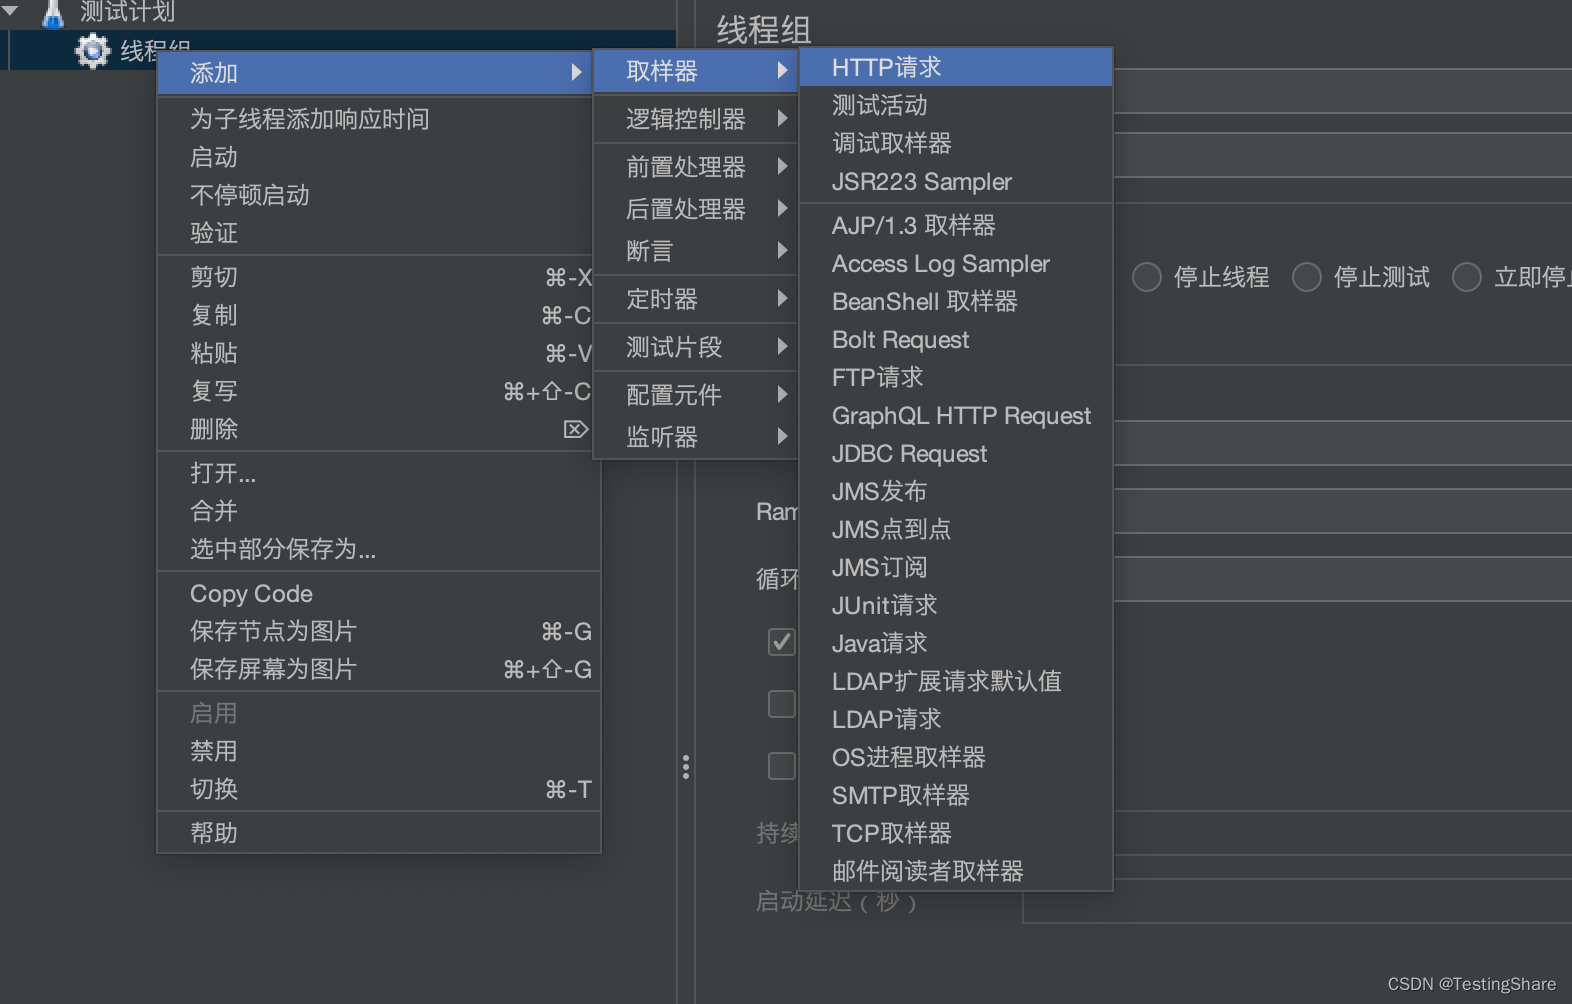
Task: Click the test plan flask icon
Action: [53, 13]
